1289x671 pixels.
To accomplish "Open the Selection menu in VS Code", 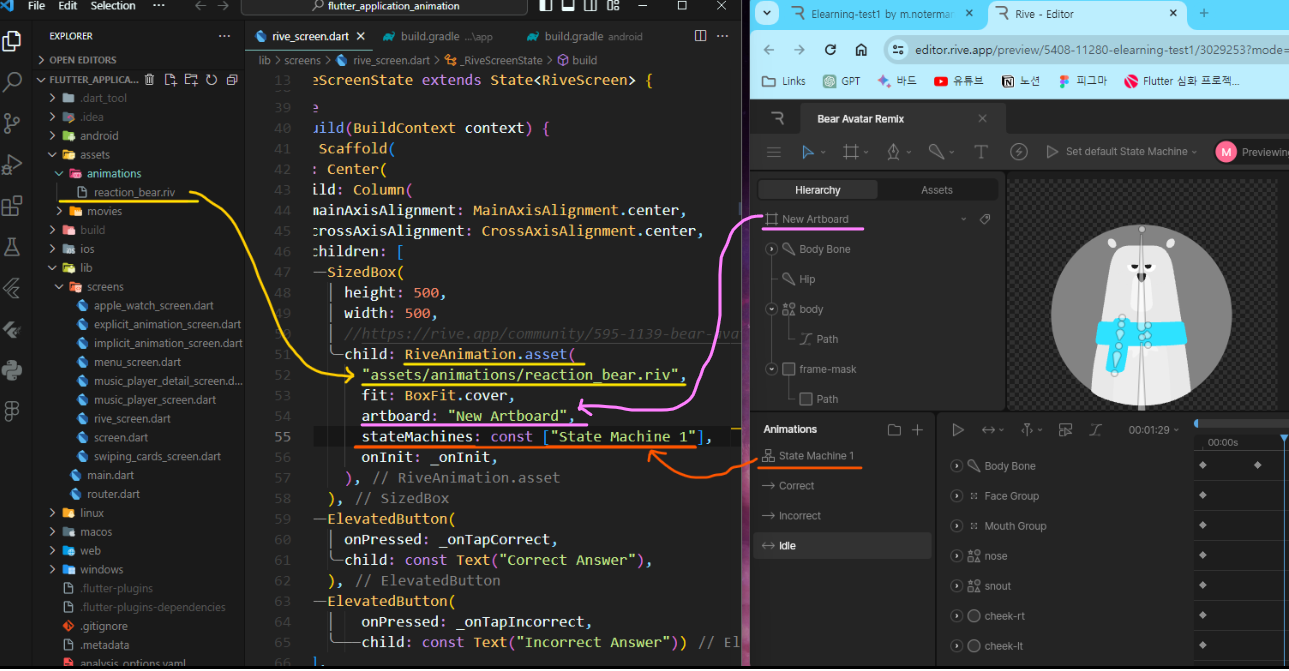I will tap(113, 6).
